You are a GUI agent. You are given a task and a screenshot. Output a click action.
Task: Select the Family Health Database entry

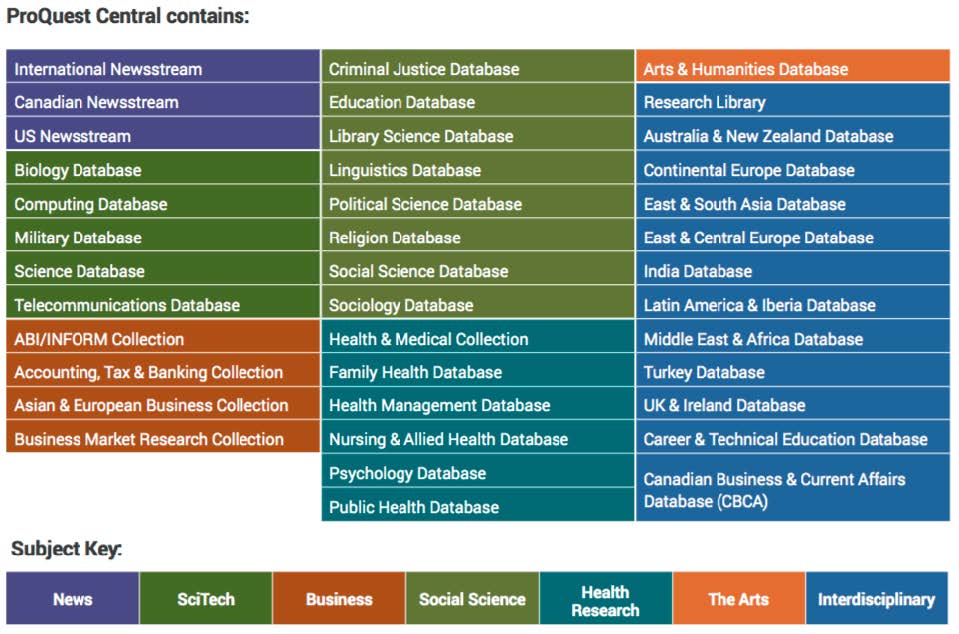pos(478,370)
